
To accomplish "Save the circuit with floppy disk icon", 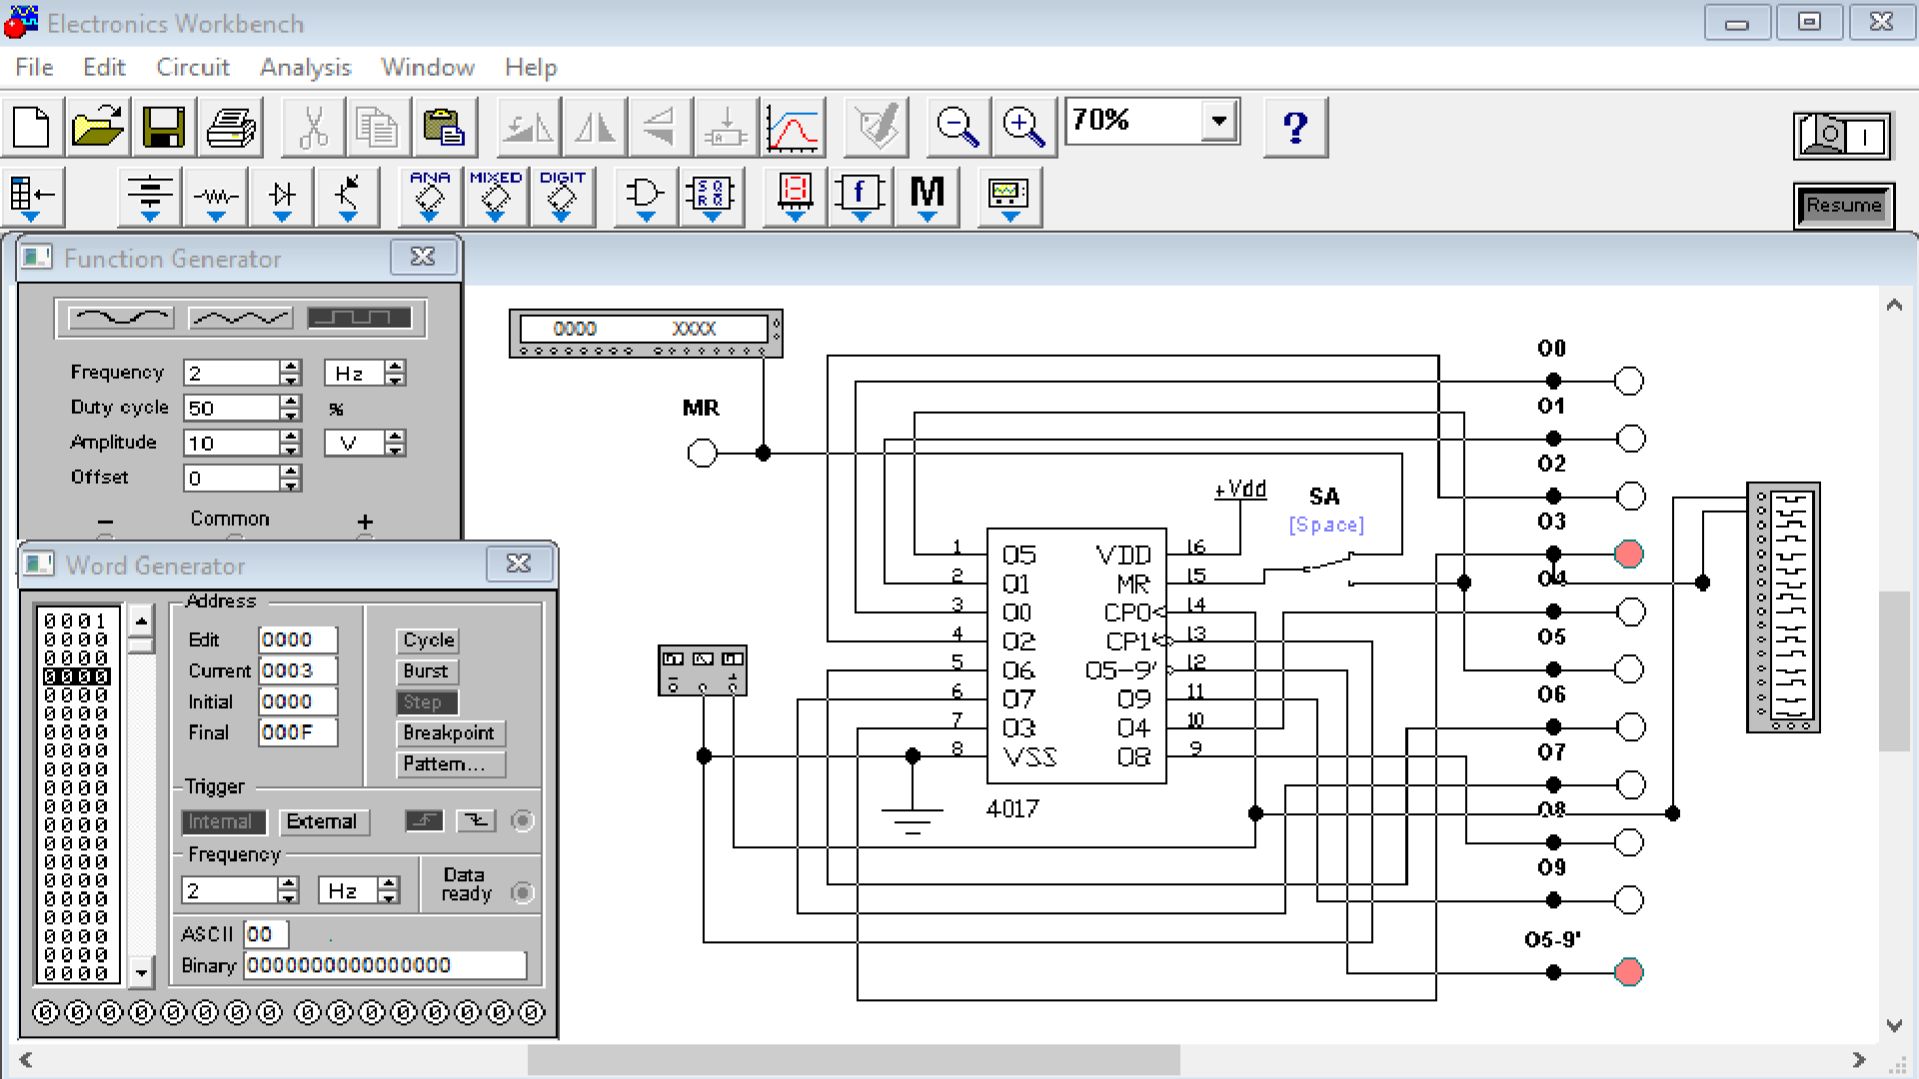I will 164,127.
